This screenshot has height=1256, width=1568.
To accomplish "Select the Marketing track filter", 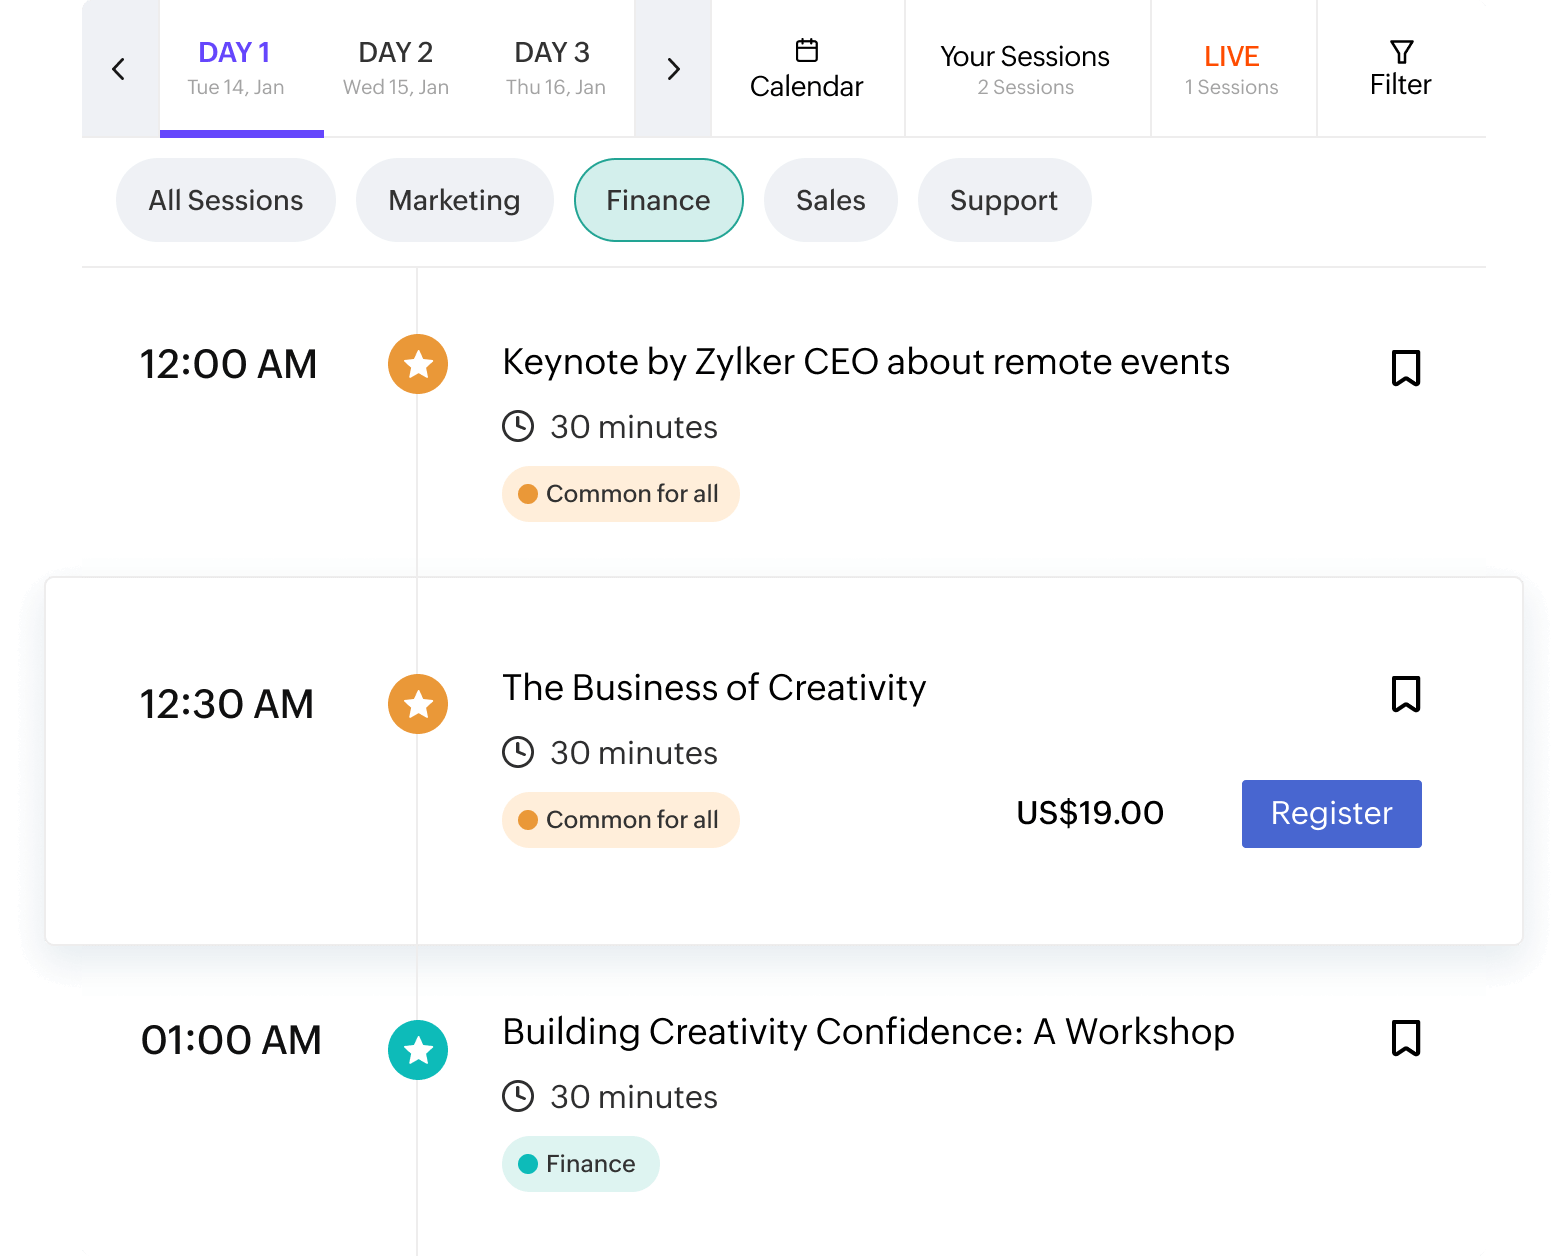I will tap(454, 200).
